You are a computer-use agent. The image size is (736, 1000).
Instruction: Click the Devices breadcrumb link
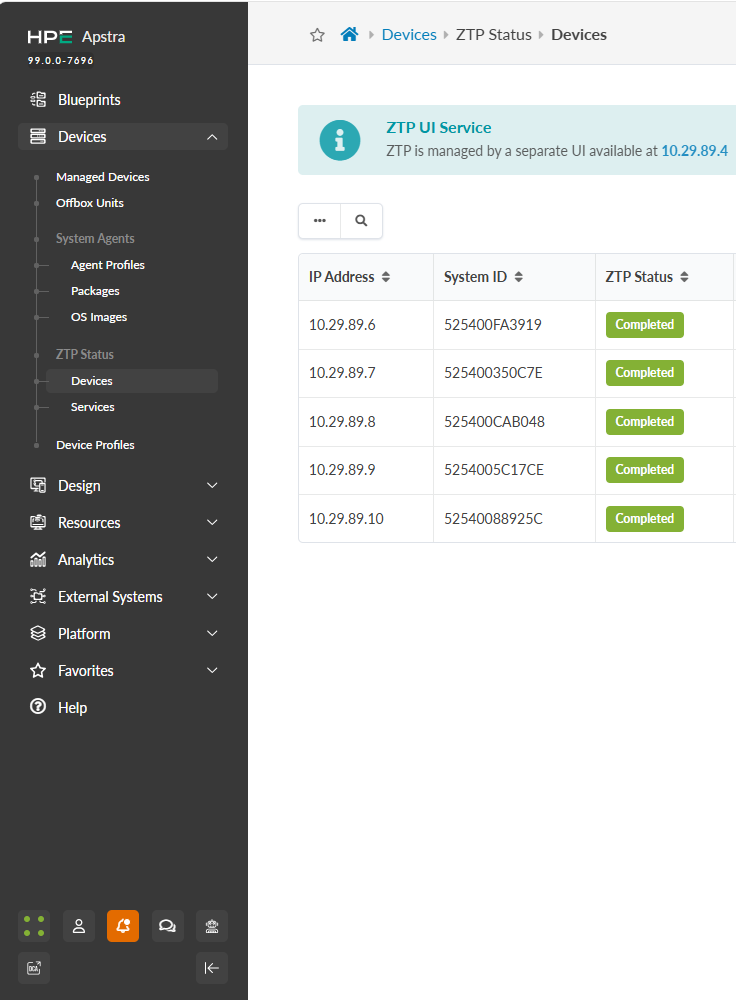409,34
